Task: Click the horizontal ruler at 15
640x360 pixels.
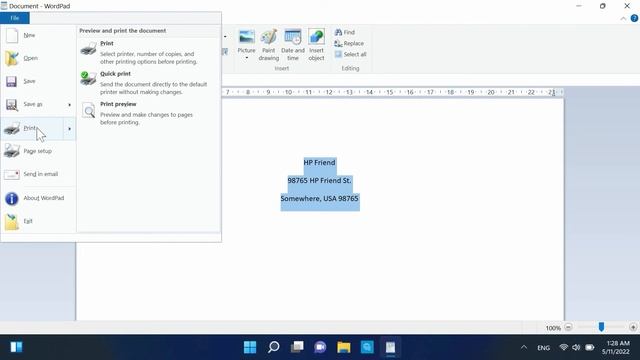Action: (x=390, y=93)
